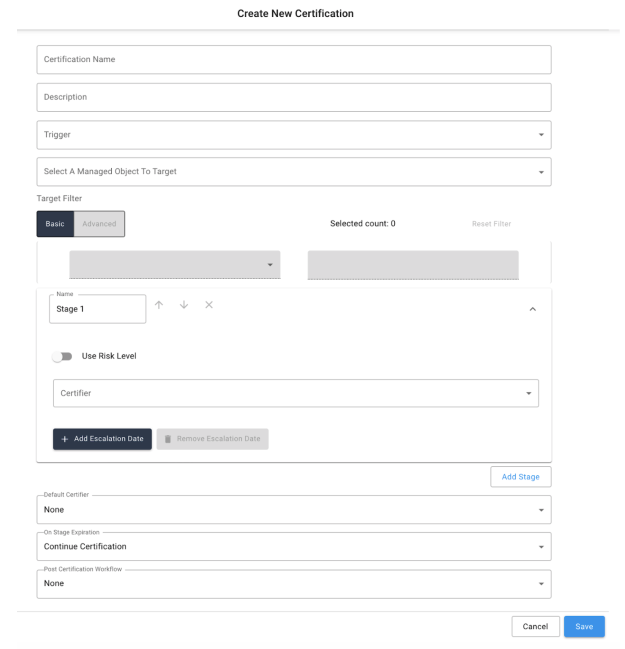Move Stage 1 down with arrow icon
Viewport: 625px width, 649px height.
pos(184,305)
